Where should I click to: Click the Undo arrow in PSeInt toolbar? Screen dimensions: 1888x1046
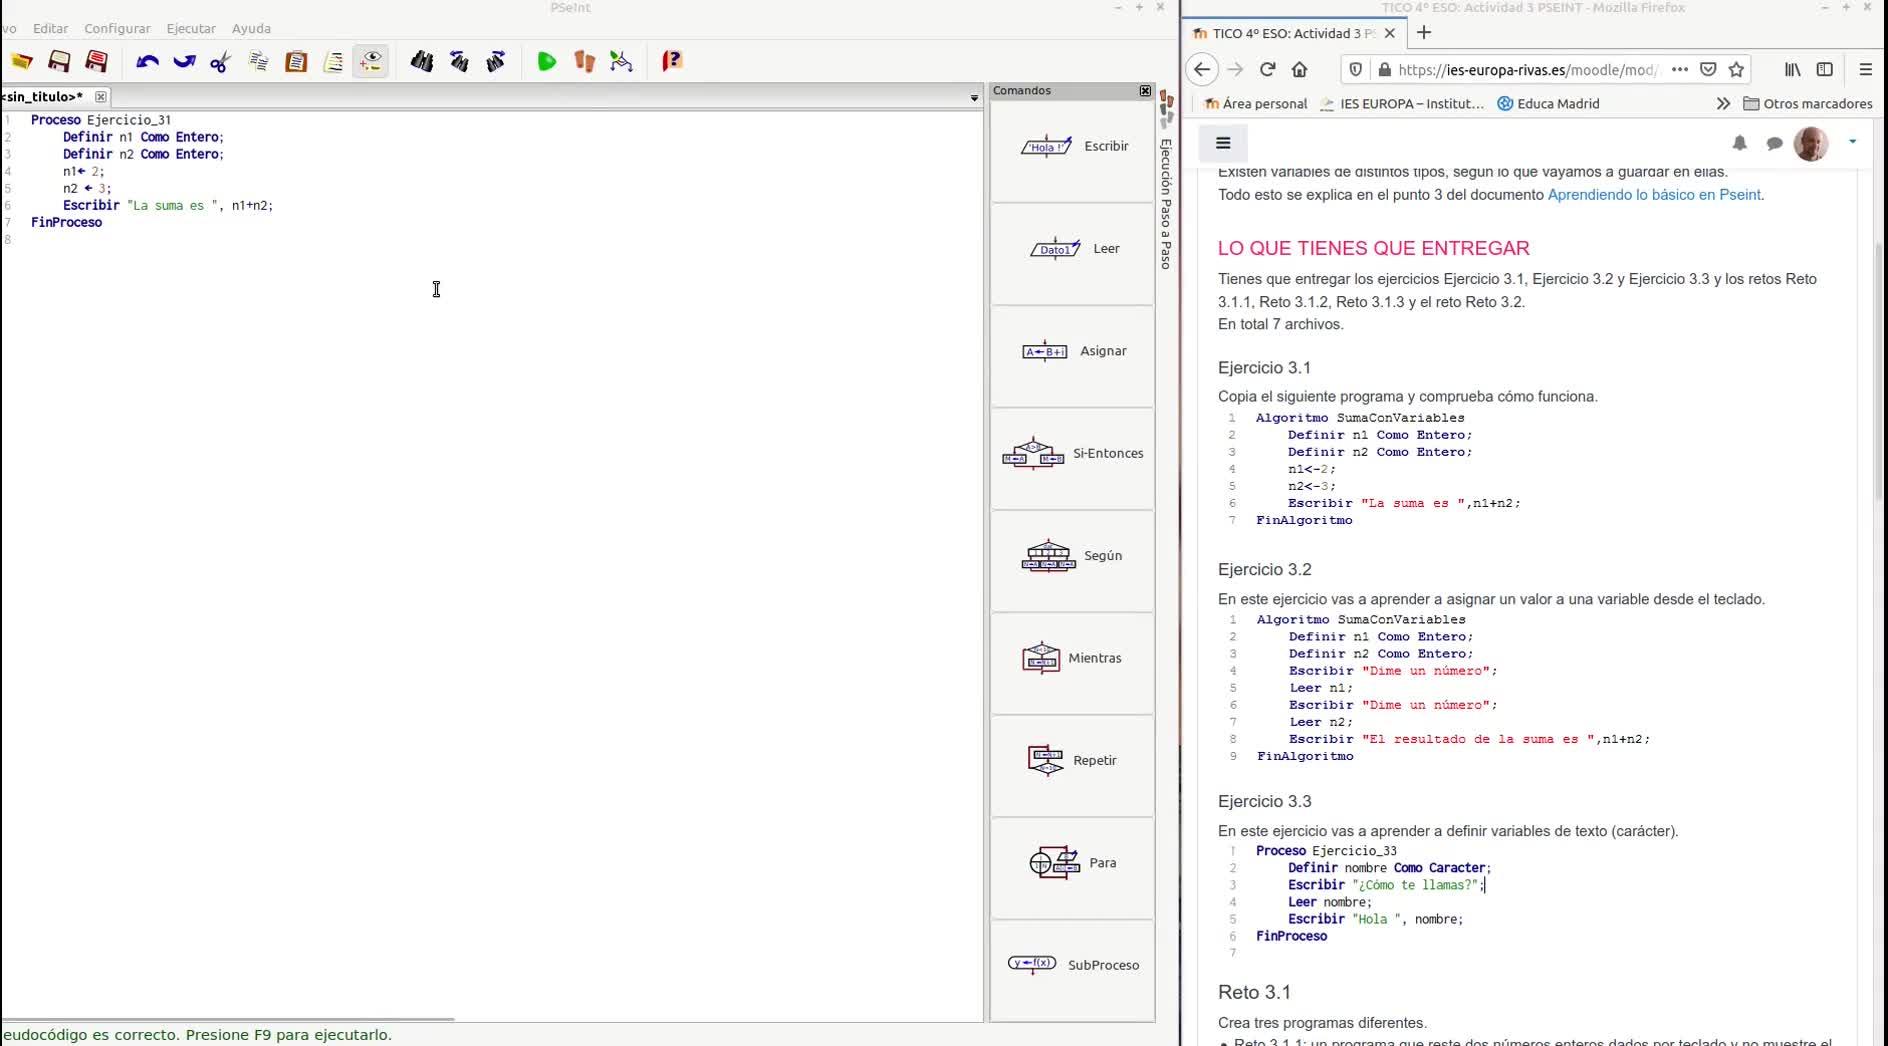click(147, 62)
